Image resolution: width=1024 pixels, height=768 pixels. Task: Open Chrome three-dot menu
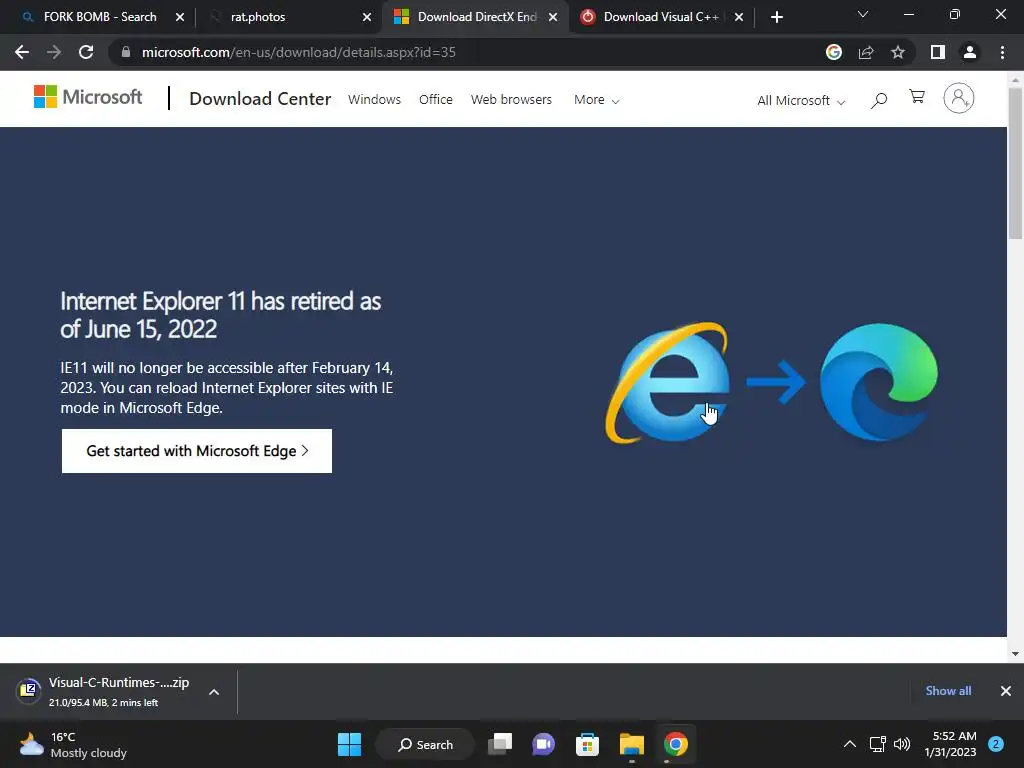pyautogui.click(x=1002, y=52)
